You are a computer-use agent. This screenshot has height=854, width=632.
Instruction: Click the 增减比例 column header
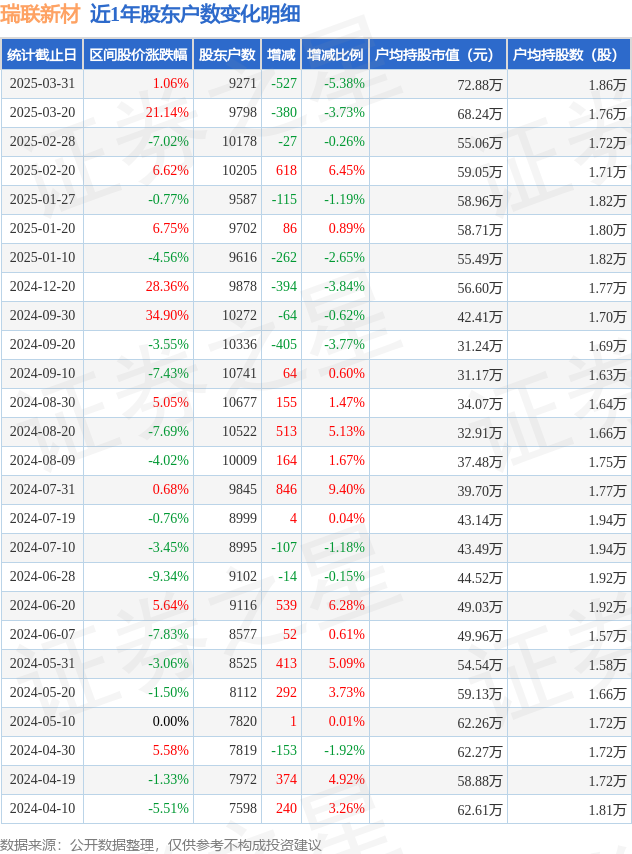pos(335,54)
